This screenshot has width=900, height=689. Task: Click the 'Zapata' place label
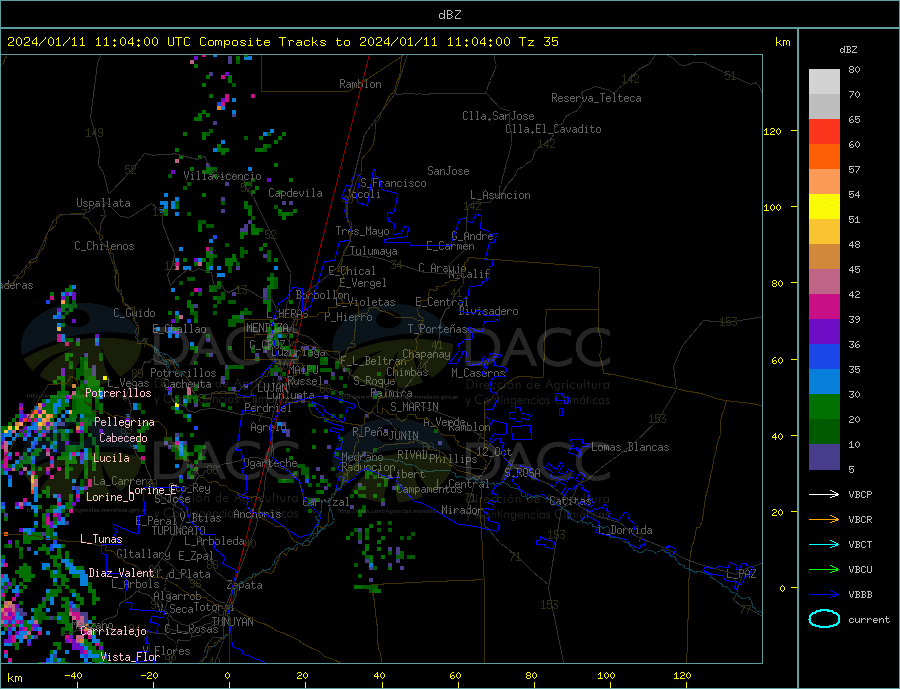[x=245, y=585]
